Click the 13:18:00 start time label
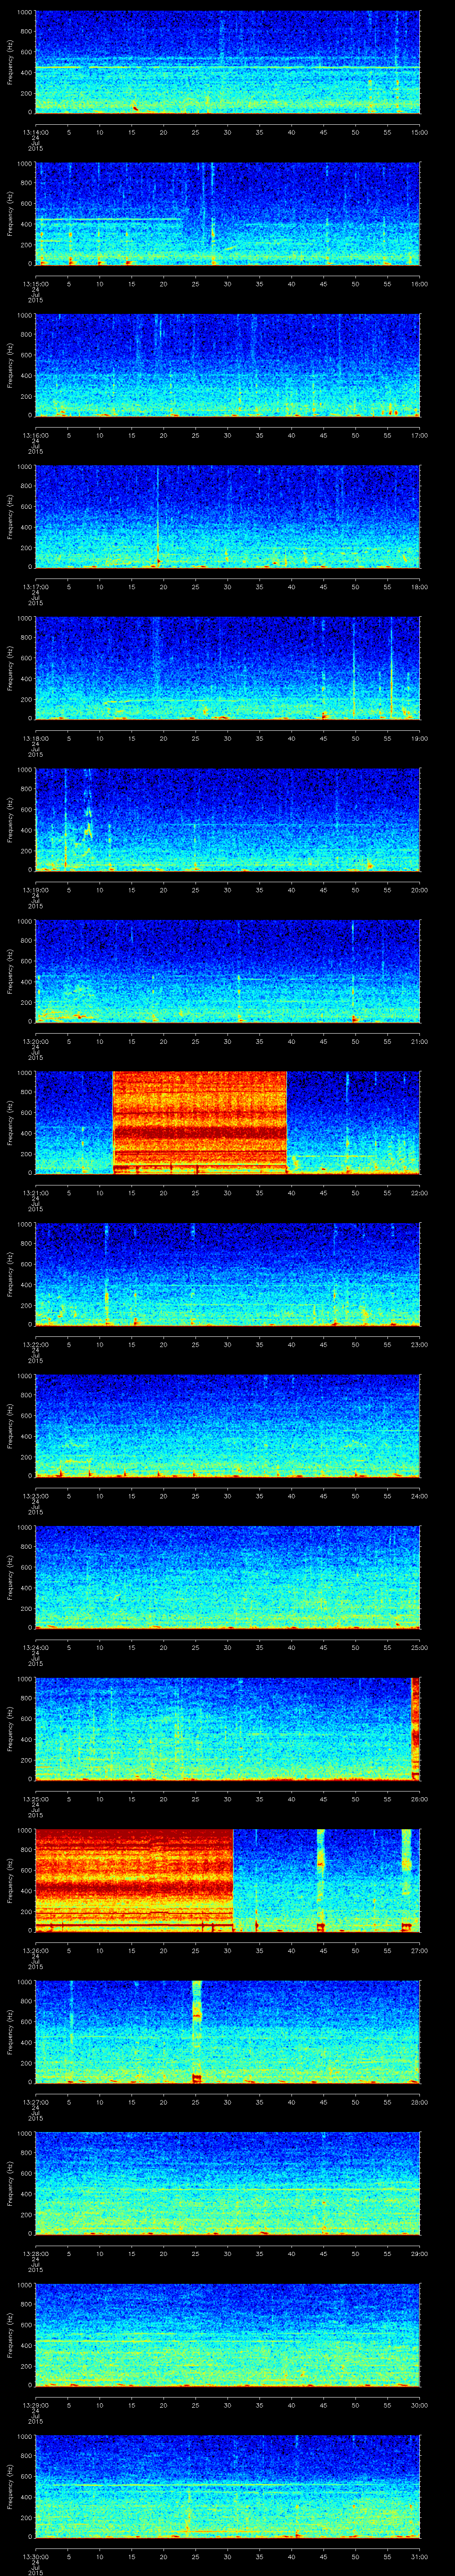Image resolution: width=455 pixels, height=2576 pixels. point(35,738)
